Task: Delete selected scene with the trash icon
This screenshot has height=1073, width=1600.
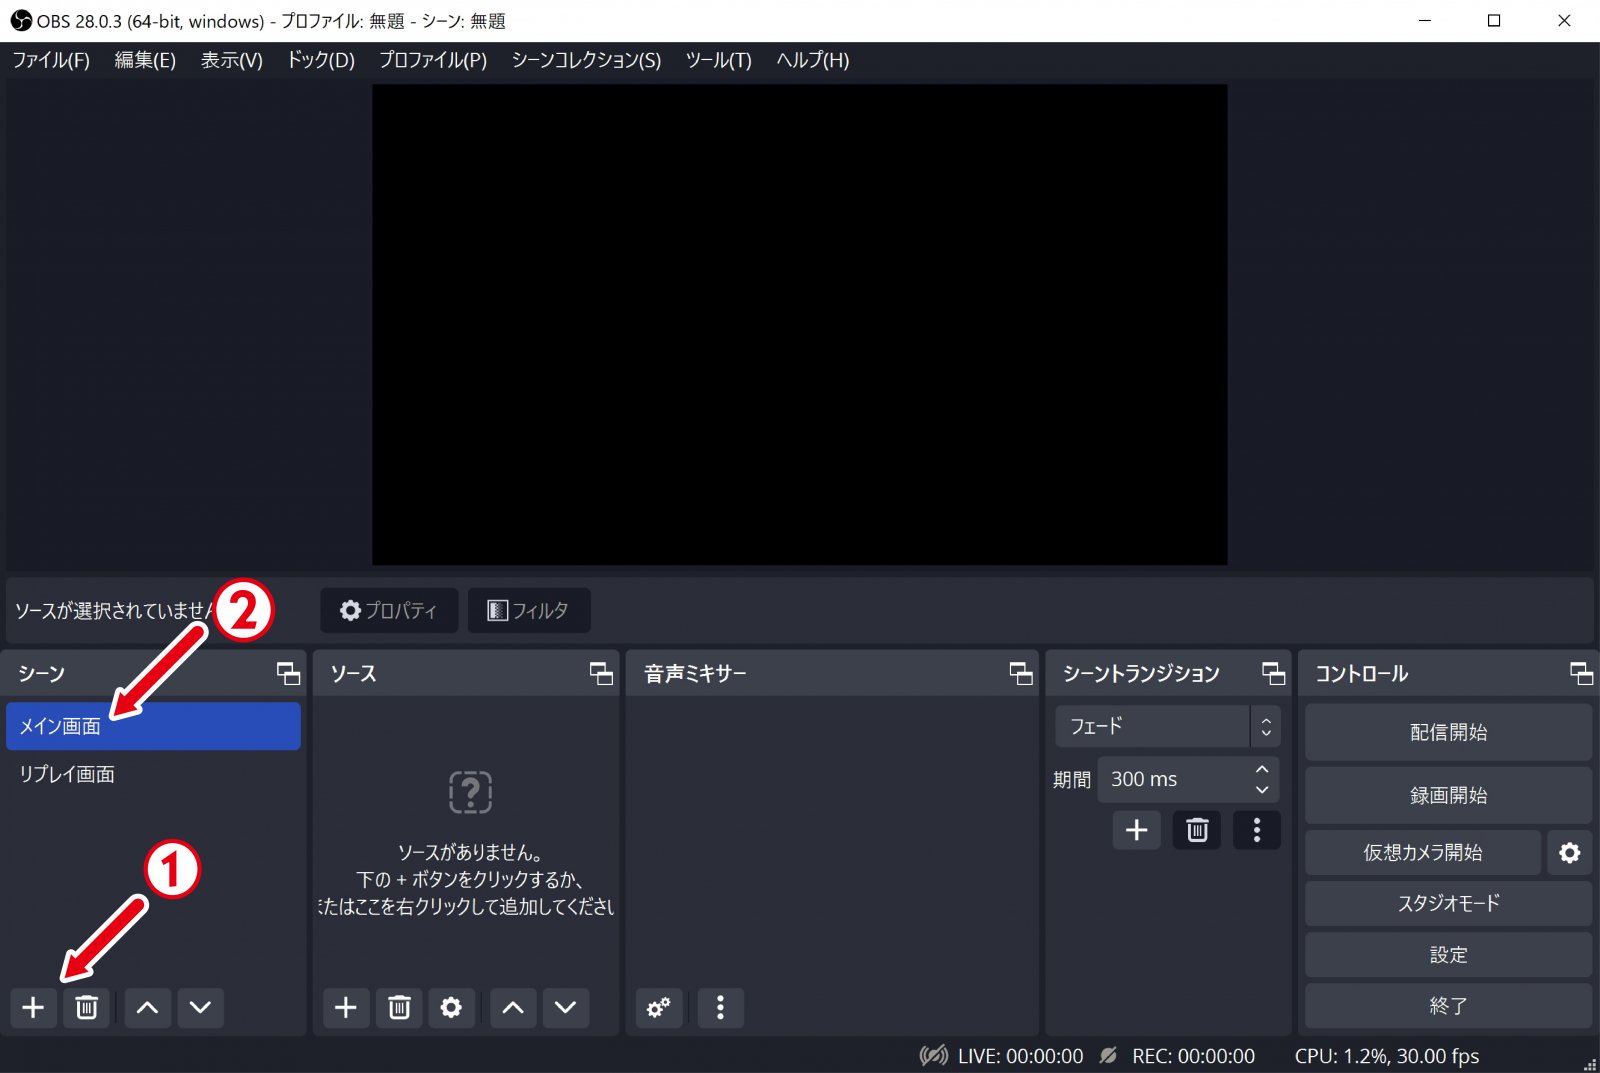Action: tap(86, 1007)
